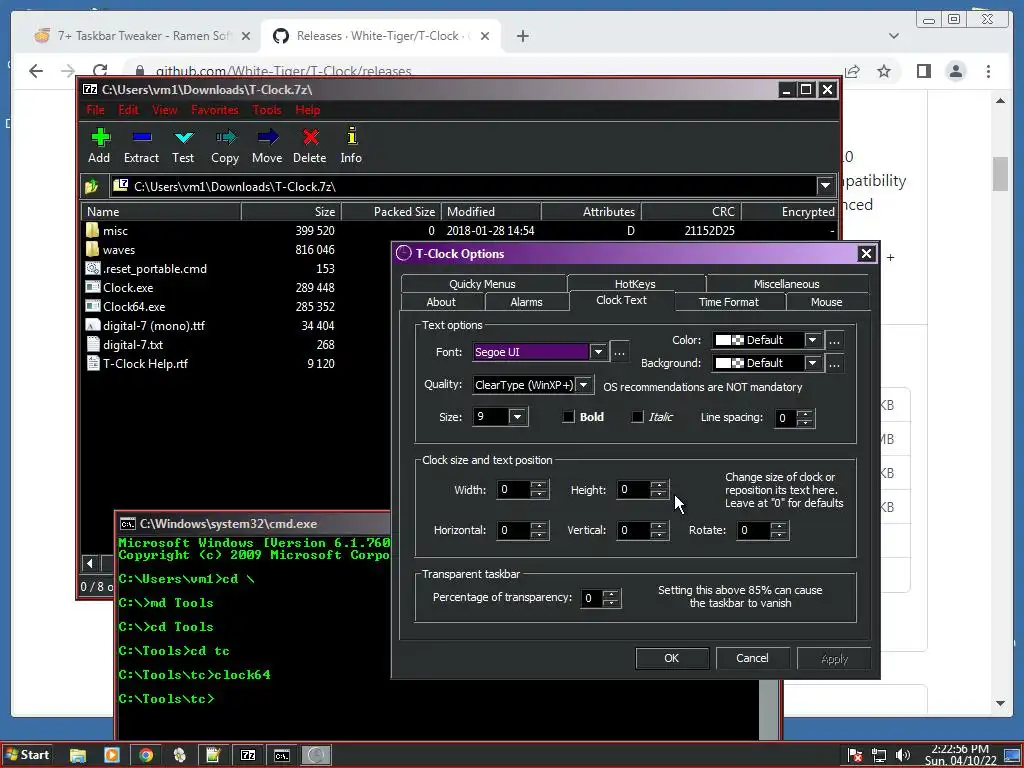Screen dimensions: 1024x768
Task: Click the Width value field
Action: [513, 489]
